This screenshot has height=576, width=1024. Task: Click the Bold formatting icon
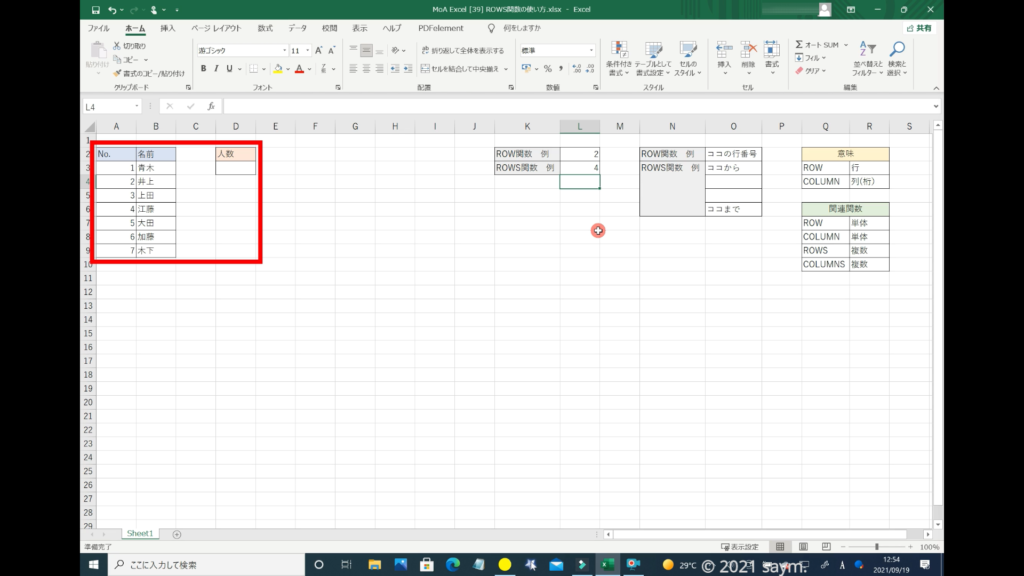tap(203, 69)
